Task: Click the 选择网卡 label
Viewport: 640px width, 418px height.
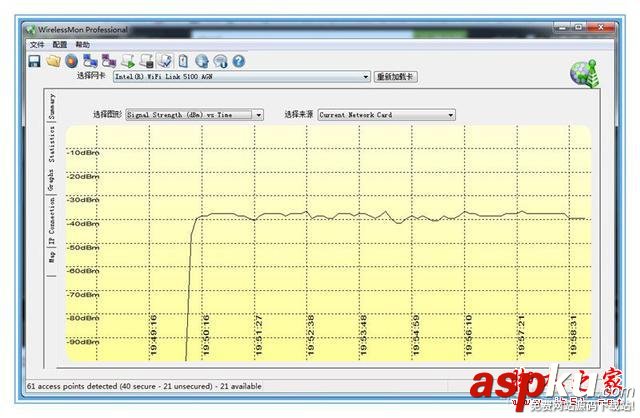Action: tap(91, 76)
